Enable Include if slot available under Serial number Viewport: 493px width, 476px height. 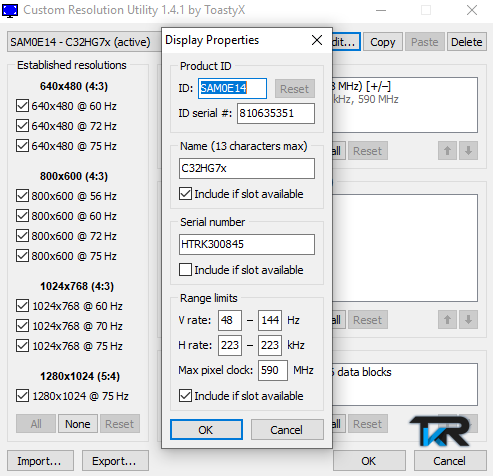(x=185, y=270)
